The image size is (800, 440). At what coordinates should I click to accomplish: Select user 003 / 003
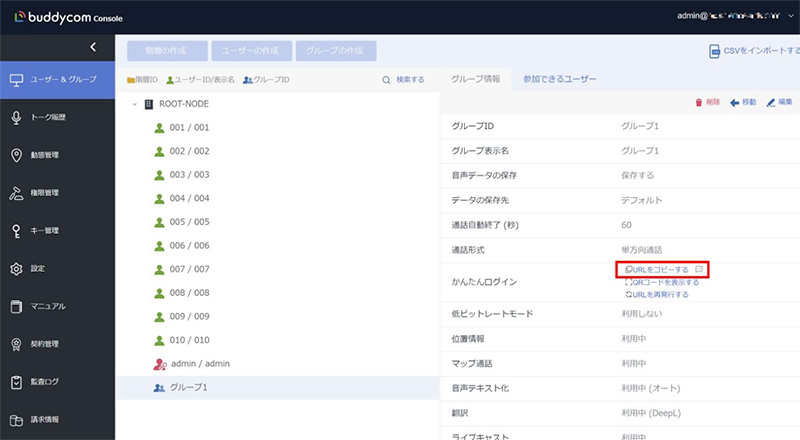tap(189, 175)
